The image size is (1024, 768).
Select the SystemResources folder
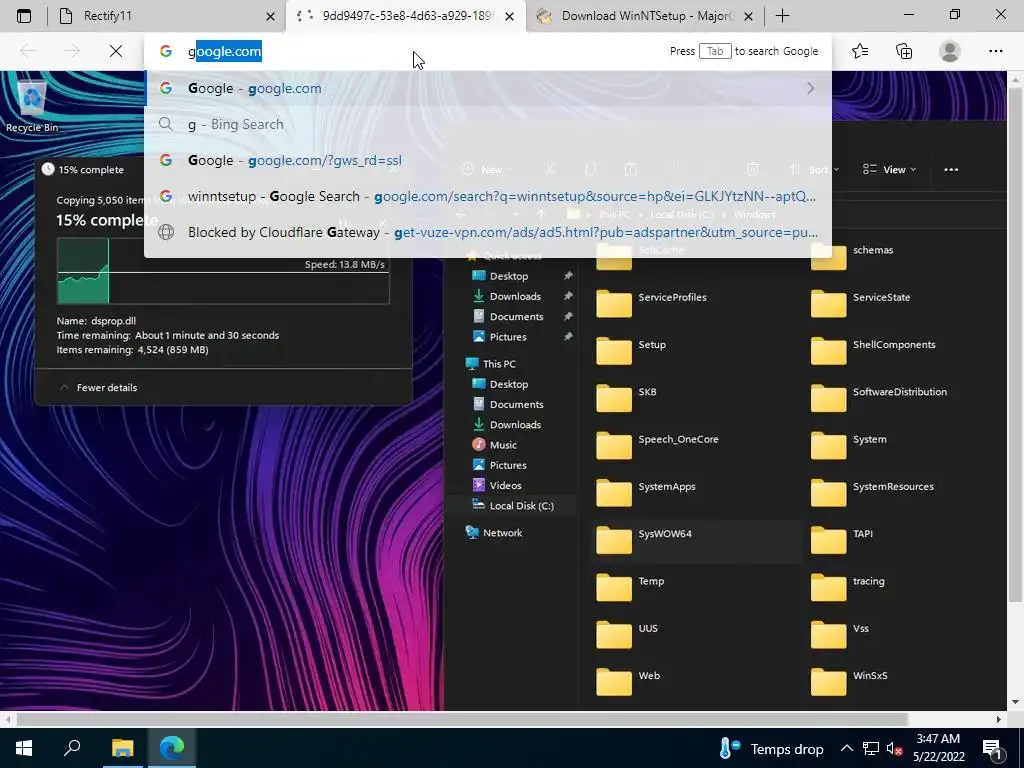[x=872, y=492]
